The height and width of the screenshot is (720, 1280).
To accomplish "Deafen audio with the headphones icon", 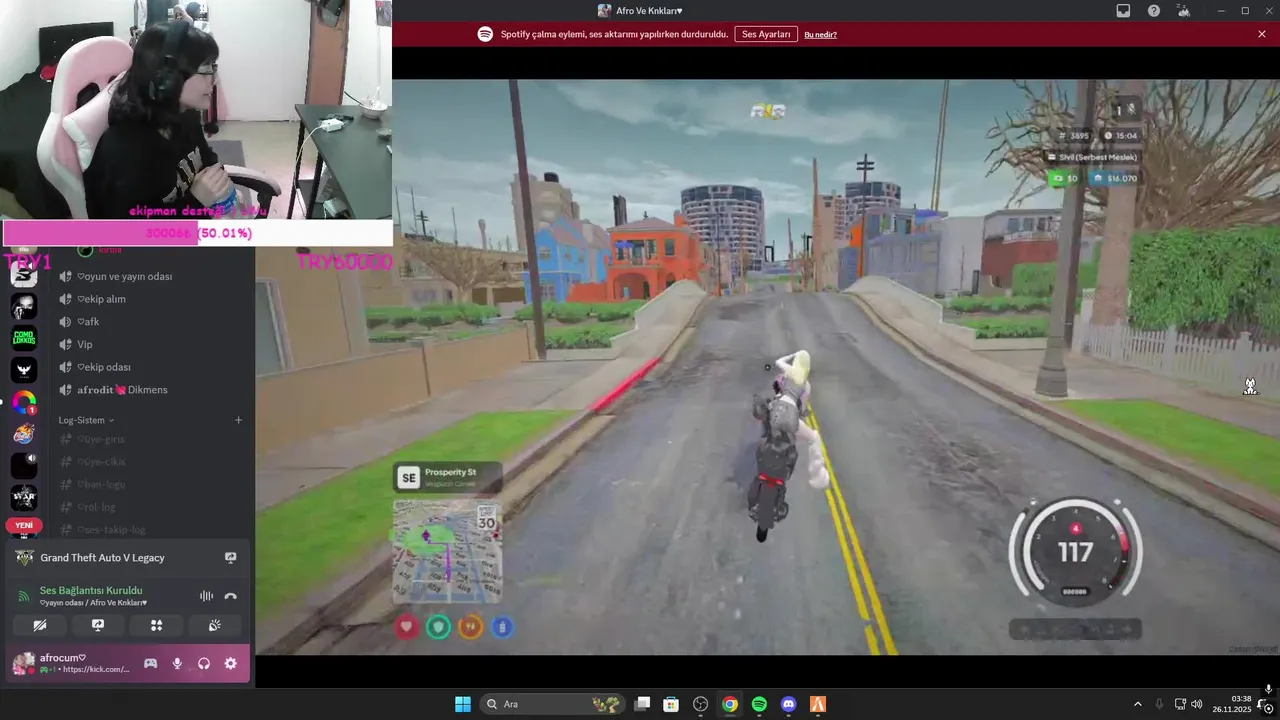I will [x=204, y=663].
